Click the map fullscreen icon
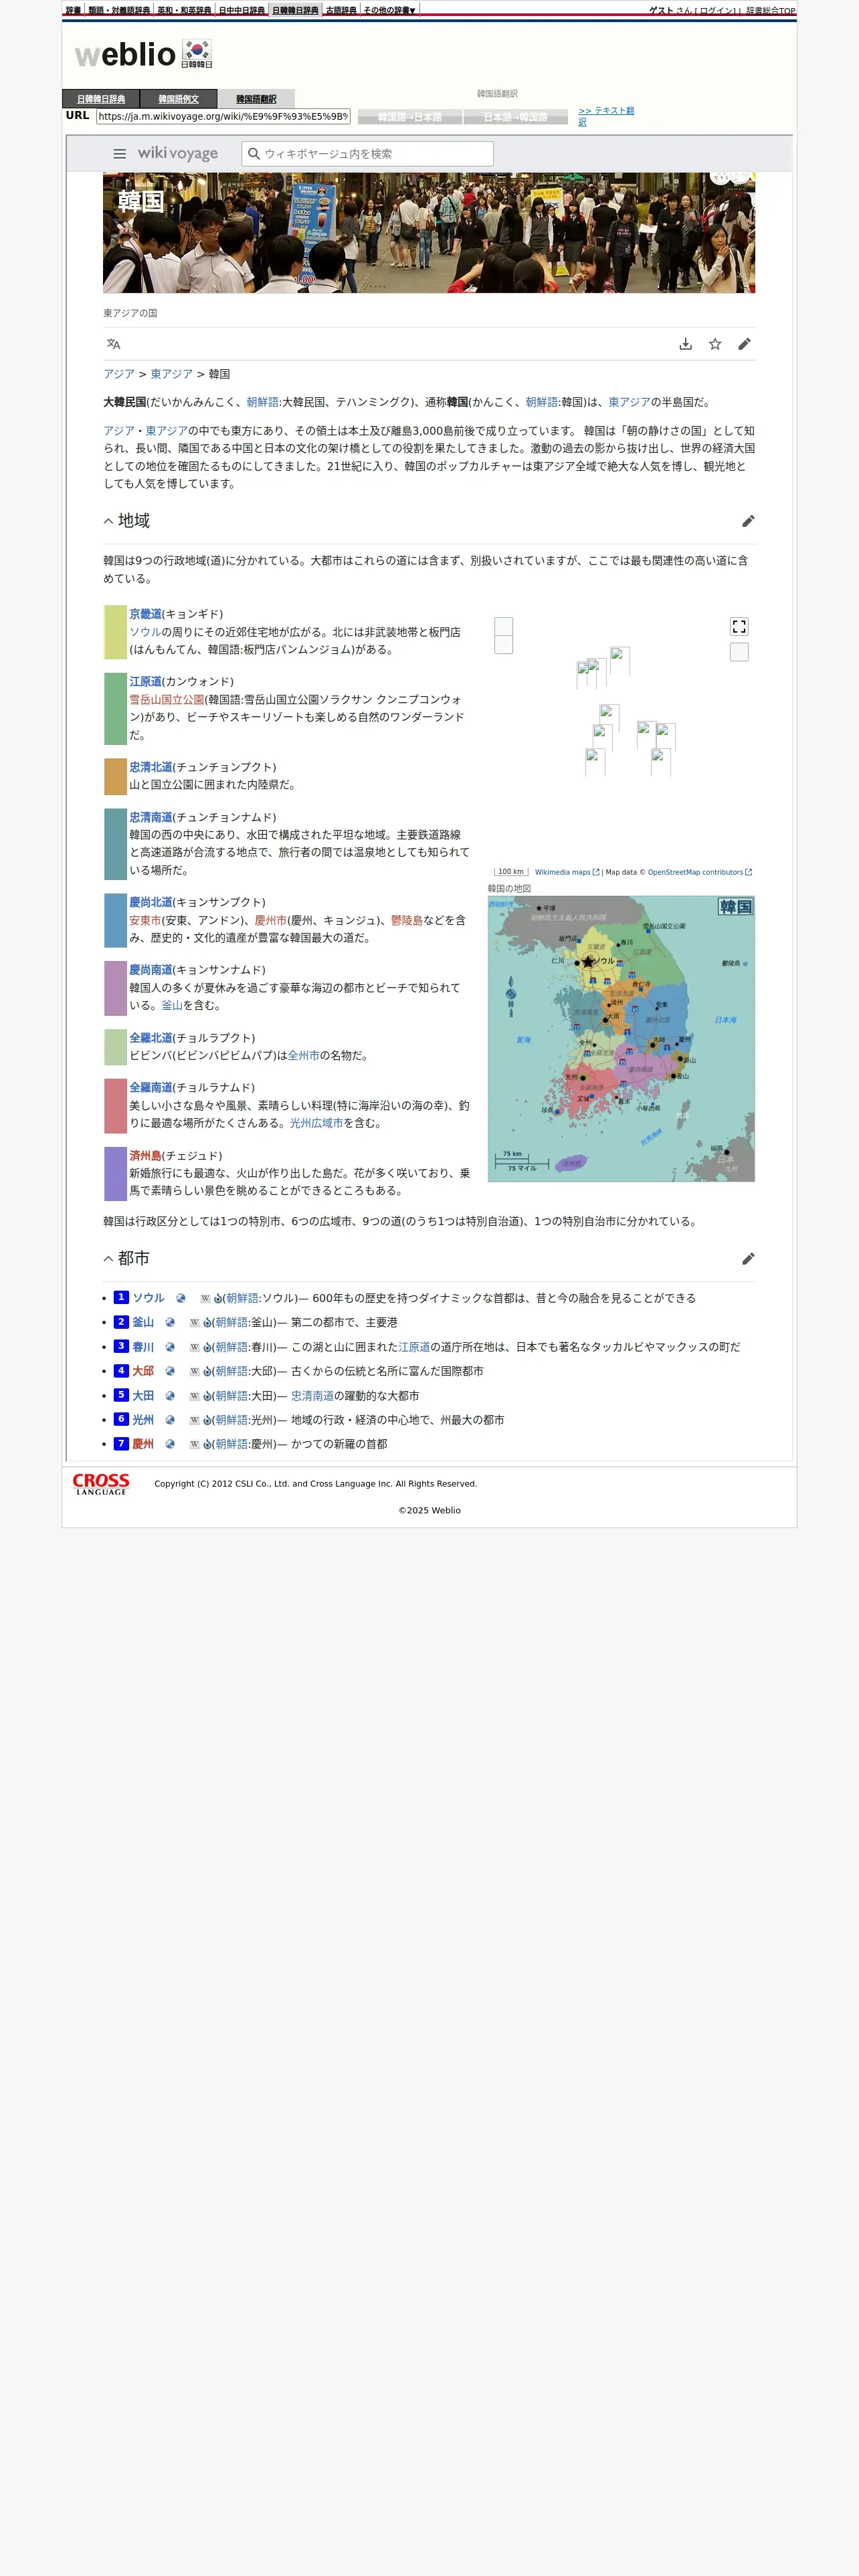 739,627
